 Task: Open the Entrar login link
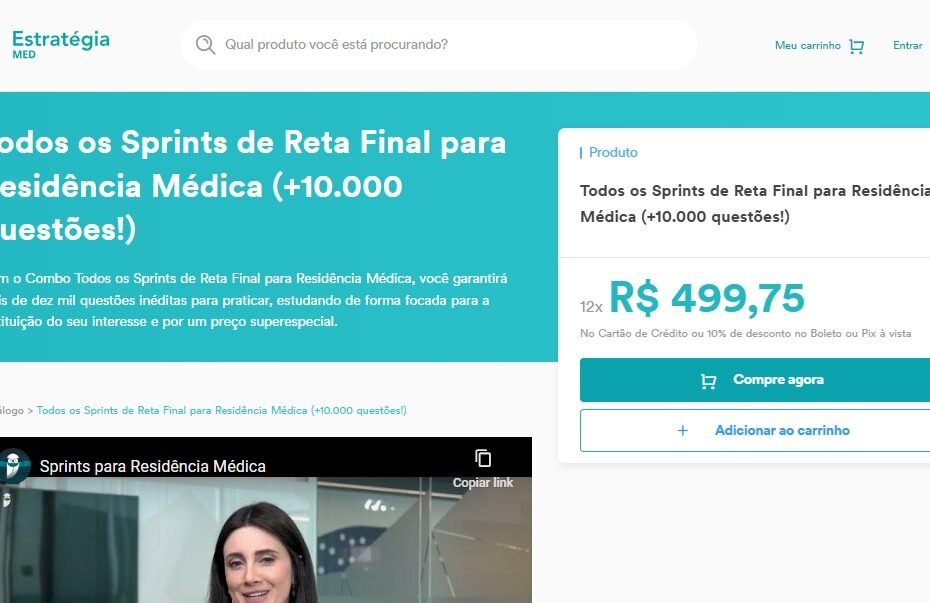(x=907, y=46)
